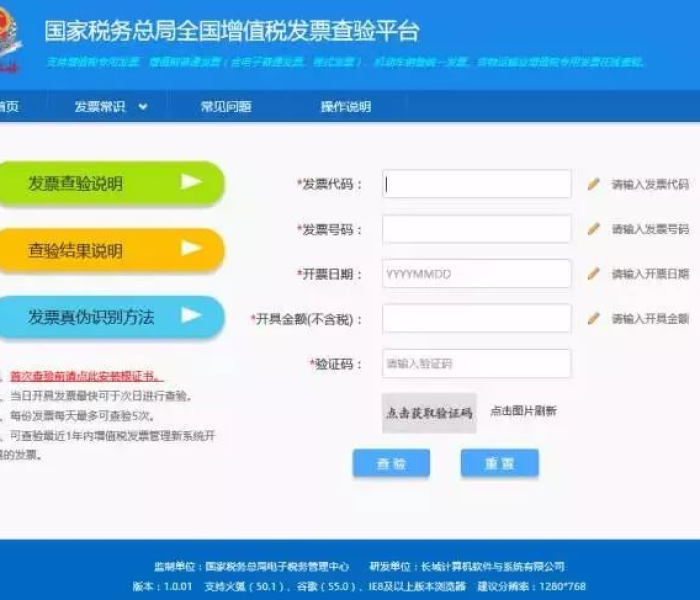Screen dimensions: 700x600
Task: Click footer text 研发单位 长城计算机软件与系统有限公司
Action: pos(467,567)
